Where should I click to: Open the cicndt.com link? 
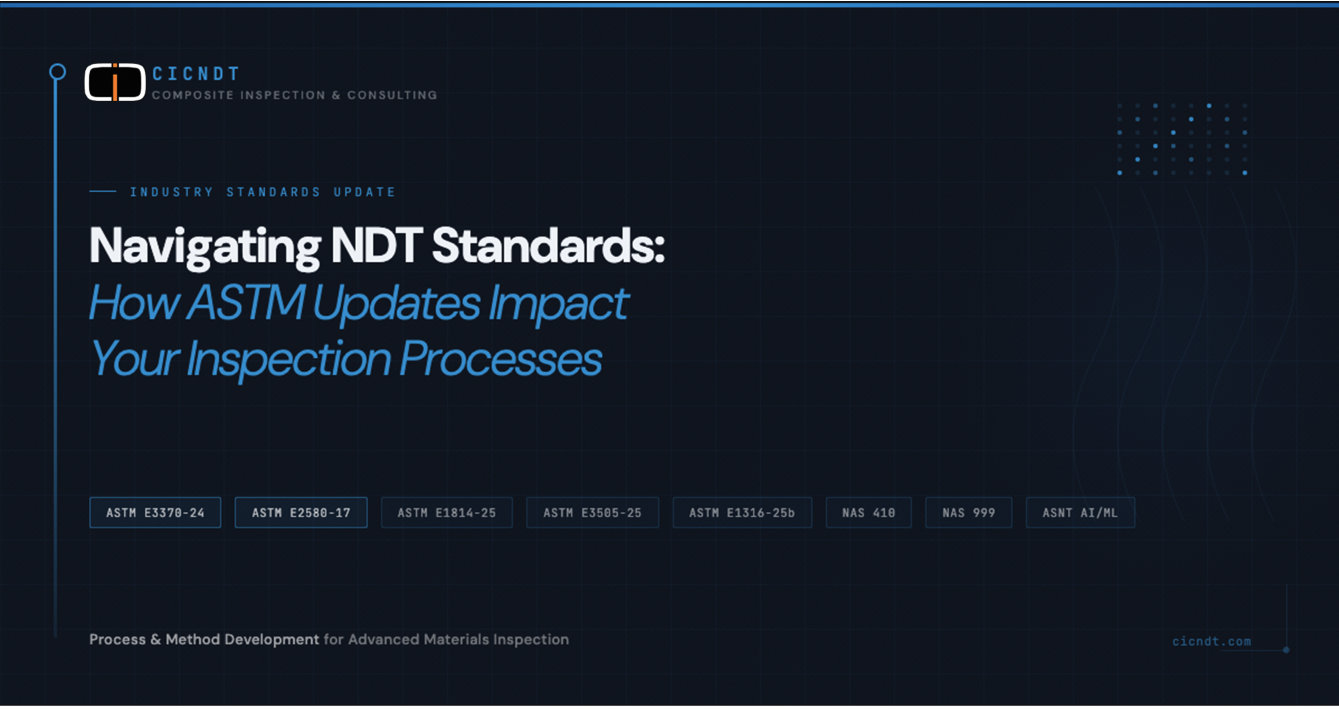coord(1212,641)
